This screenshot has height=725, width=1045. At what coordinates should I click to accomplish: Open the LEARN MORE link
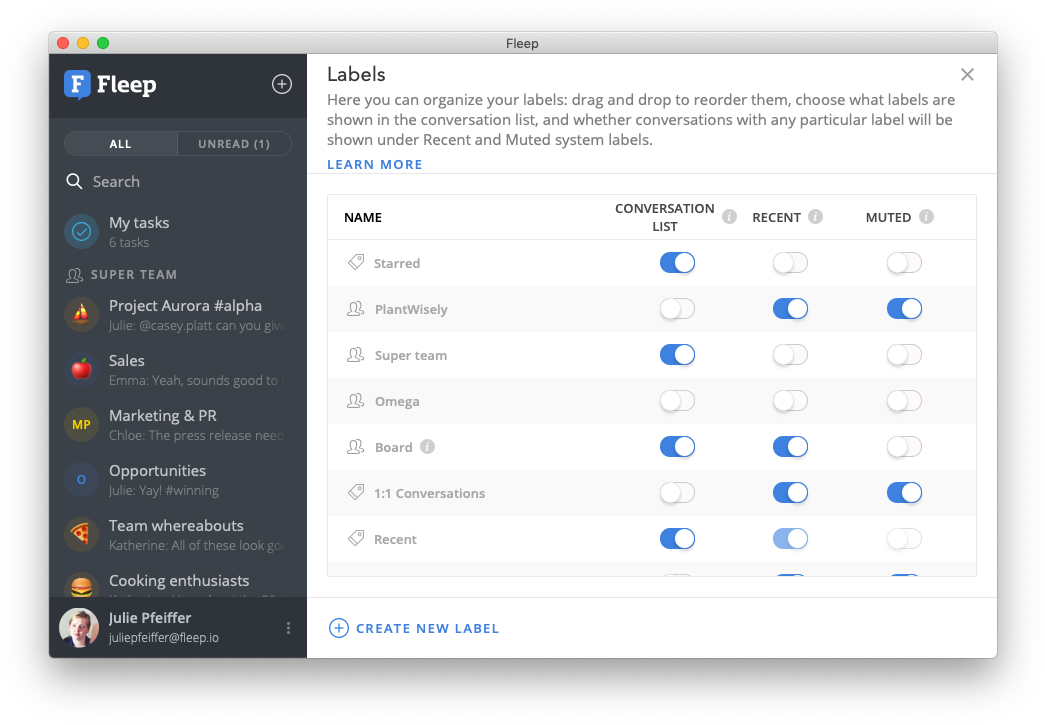(374, 164)
